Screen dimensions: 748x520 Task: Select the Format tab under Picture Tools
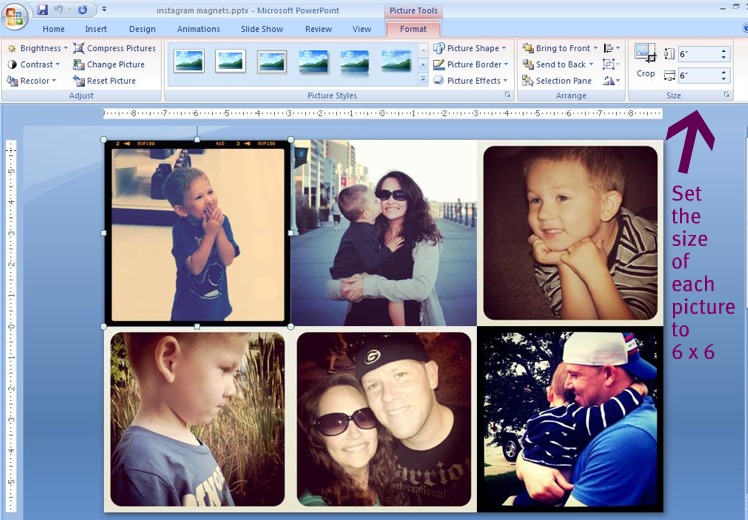tap(413, 29)
